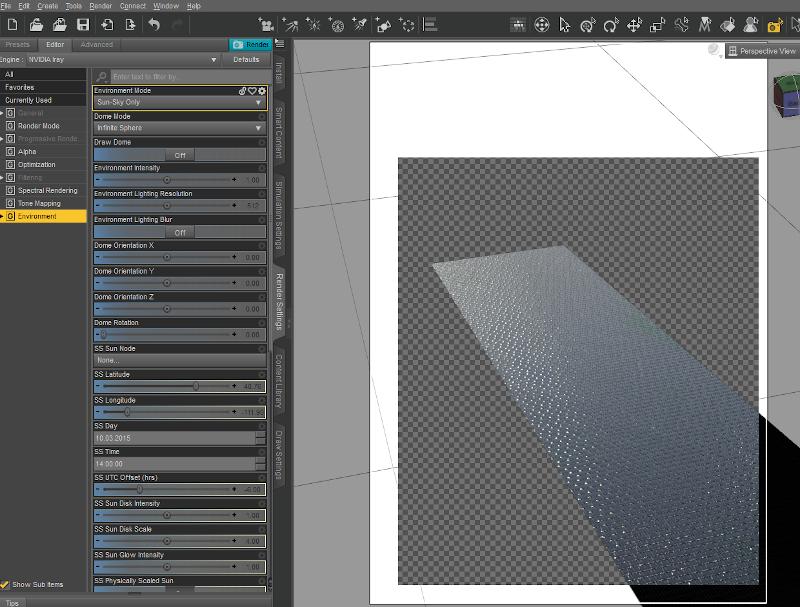800x607 pixels.
Task: Switch to the Advanced tab
Action: (96, 44)
